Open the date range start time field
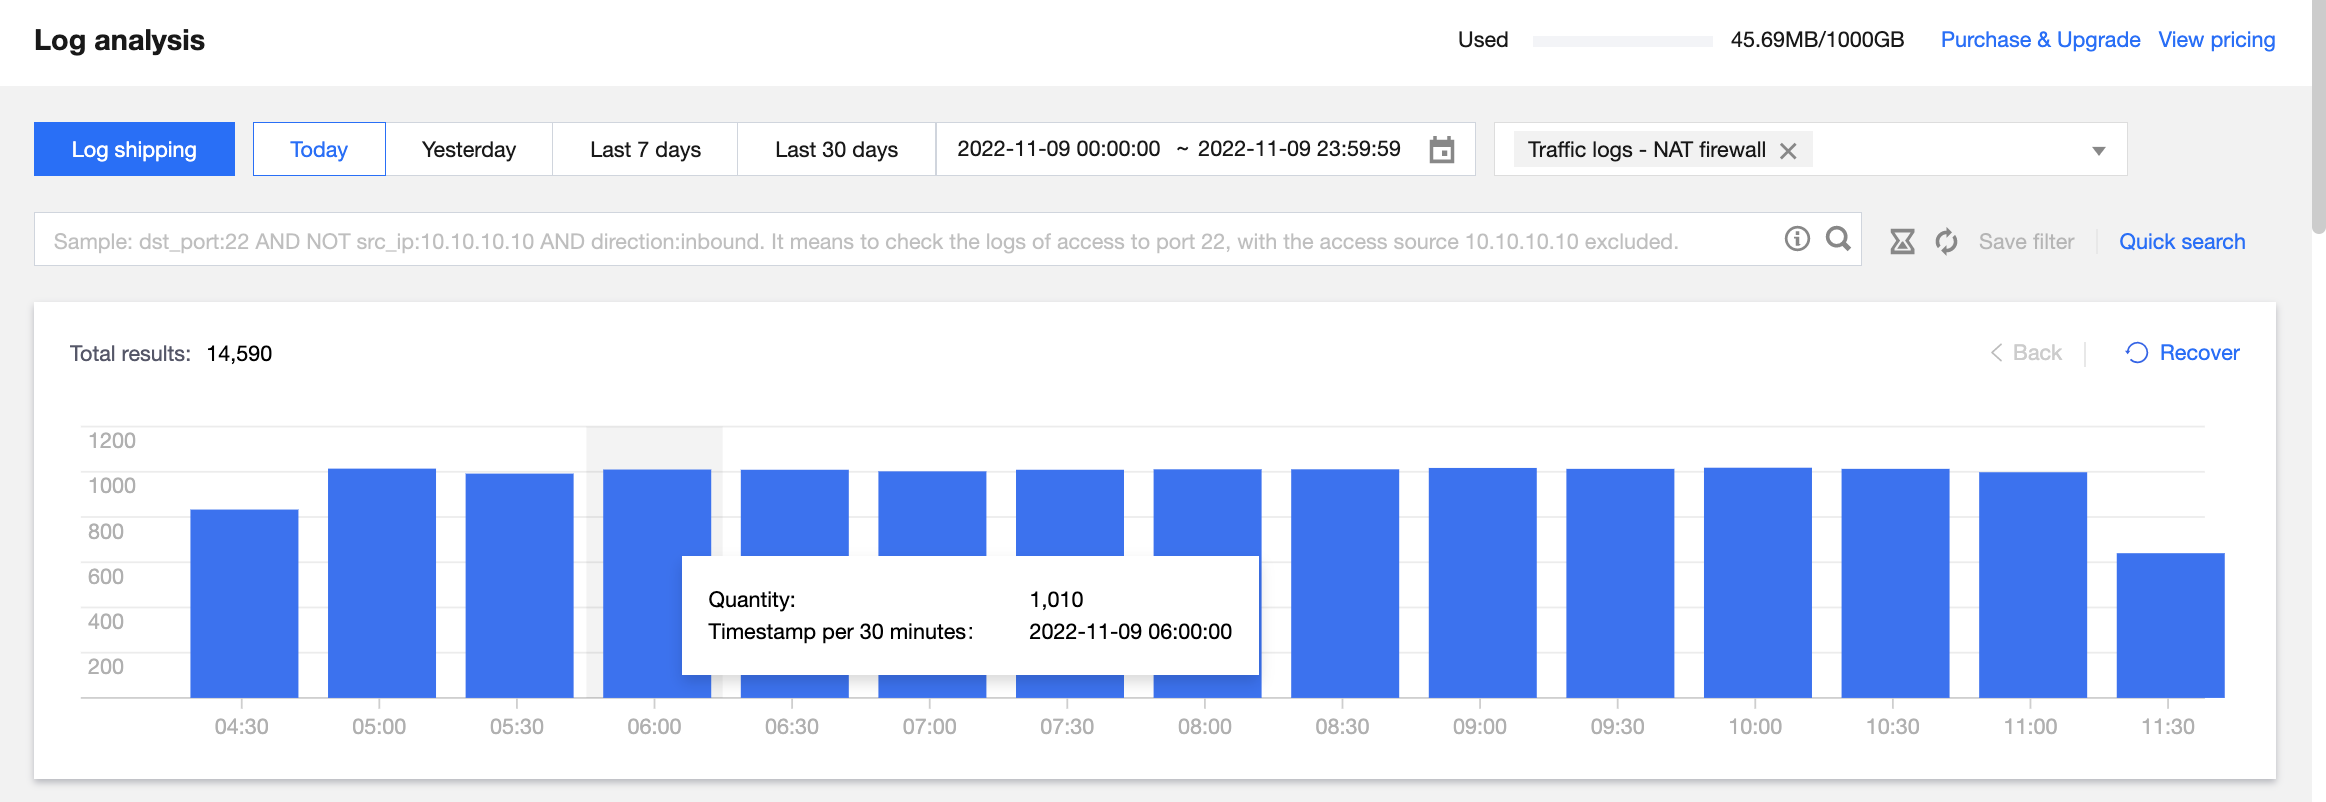This screenshot has width=2326, height=802. (x=1058, y=149)
